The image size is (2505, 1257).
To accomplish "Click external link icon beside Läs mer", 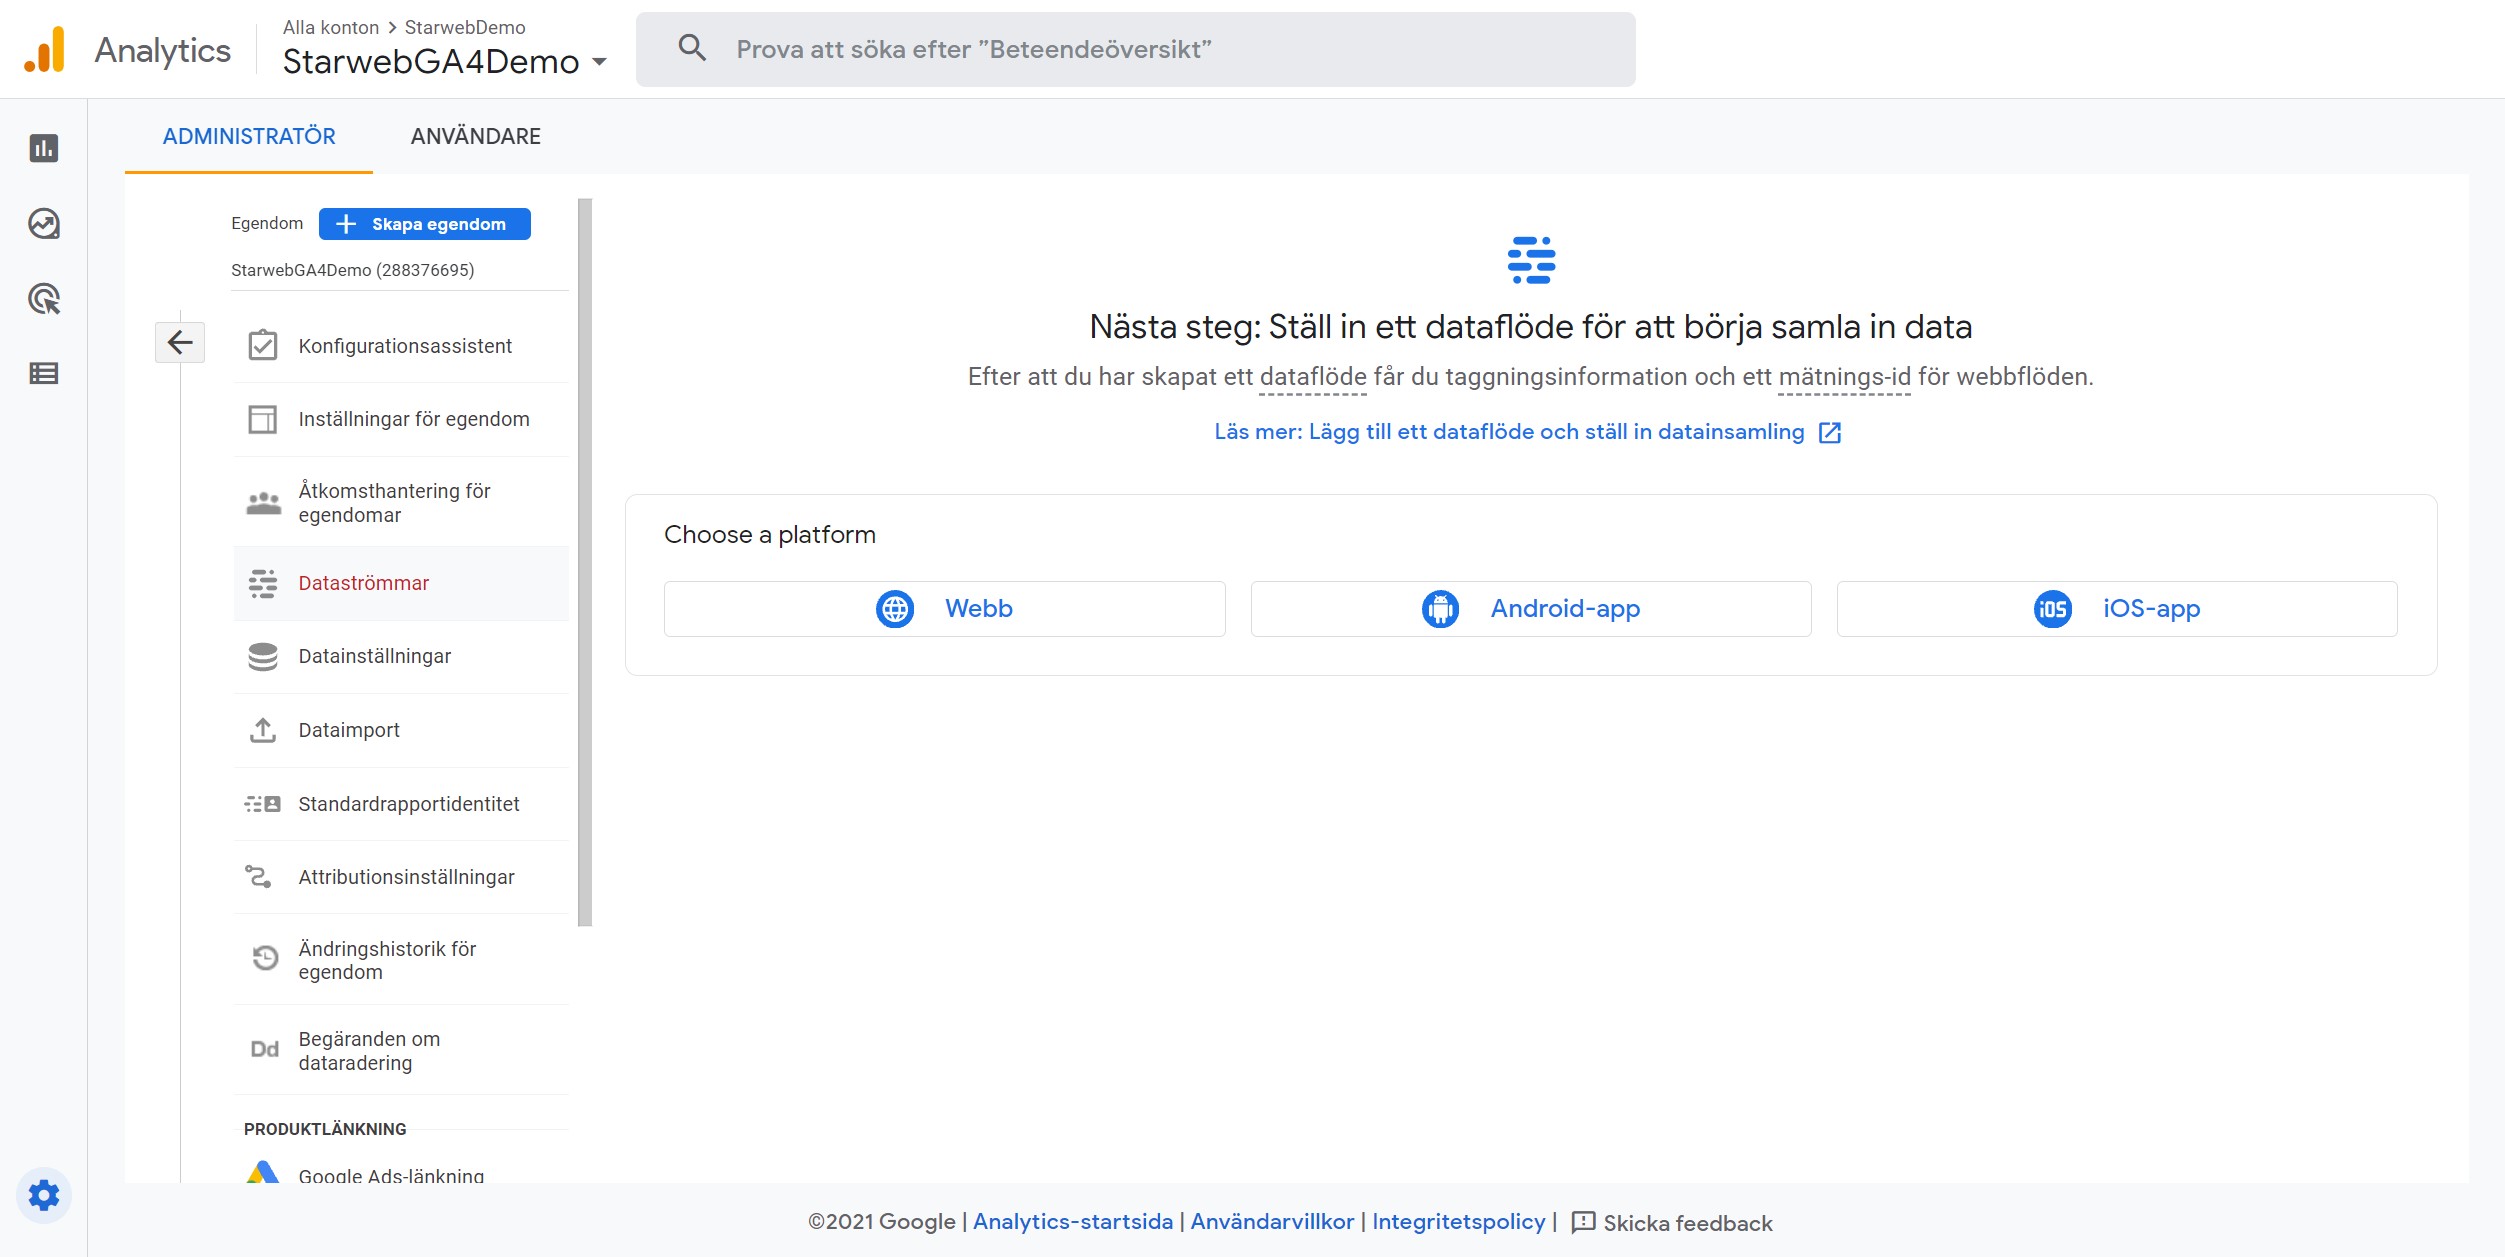I will (x=1830, y=432).
